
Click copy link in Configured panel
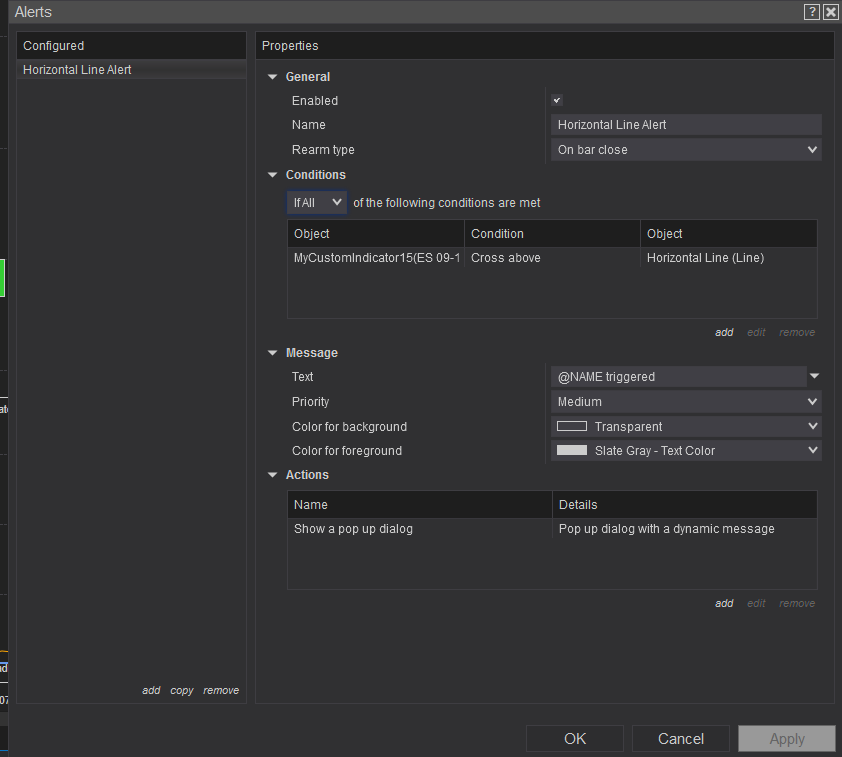tap(182, 691)
